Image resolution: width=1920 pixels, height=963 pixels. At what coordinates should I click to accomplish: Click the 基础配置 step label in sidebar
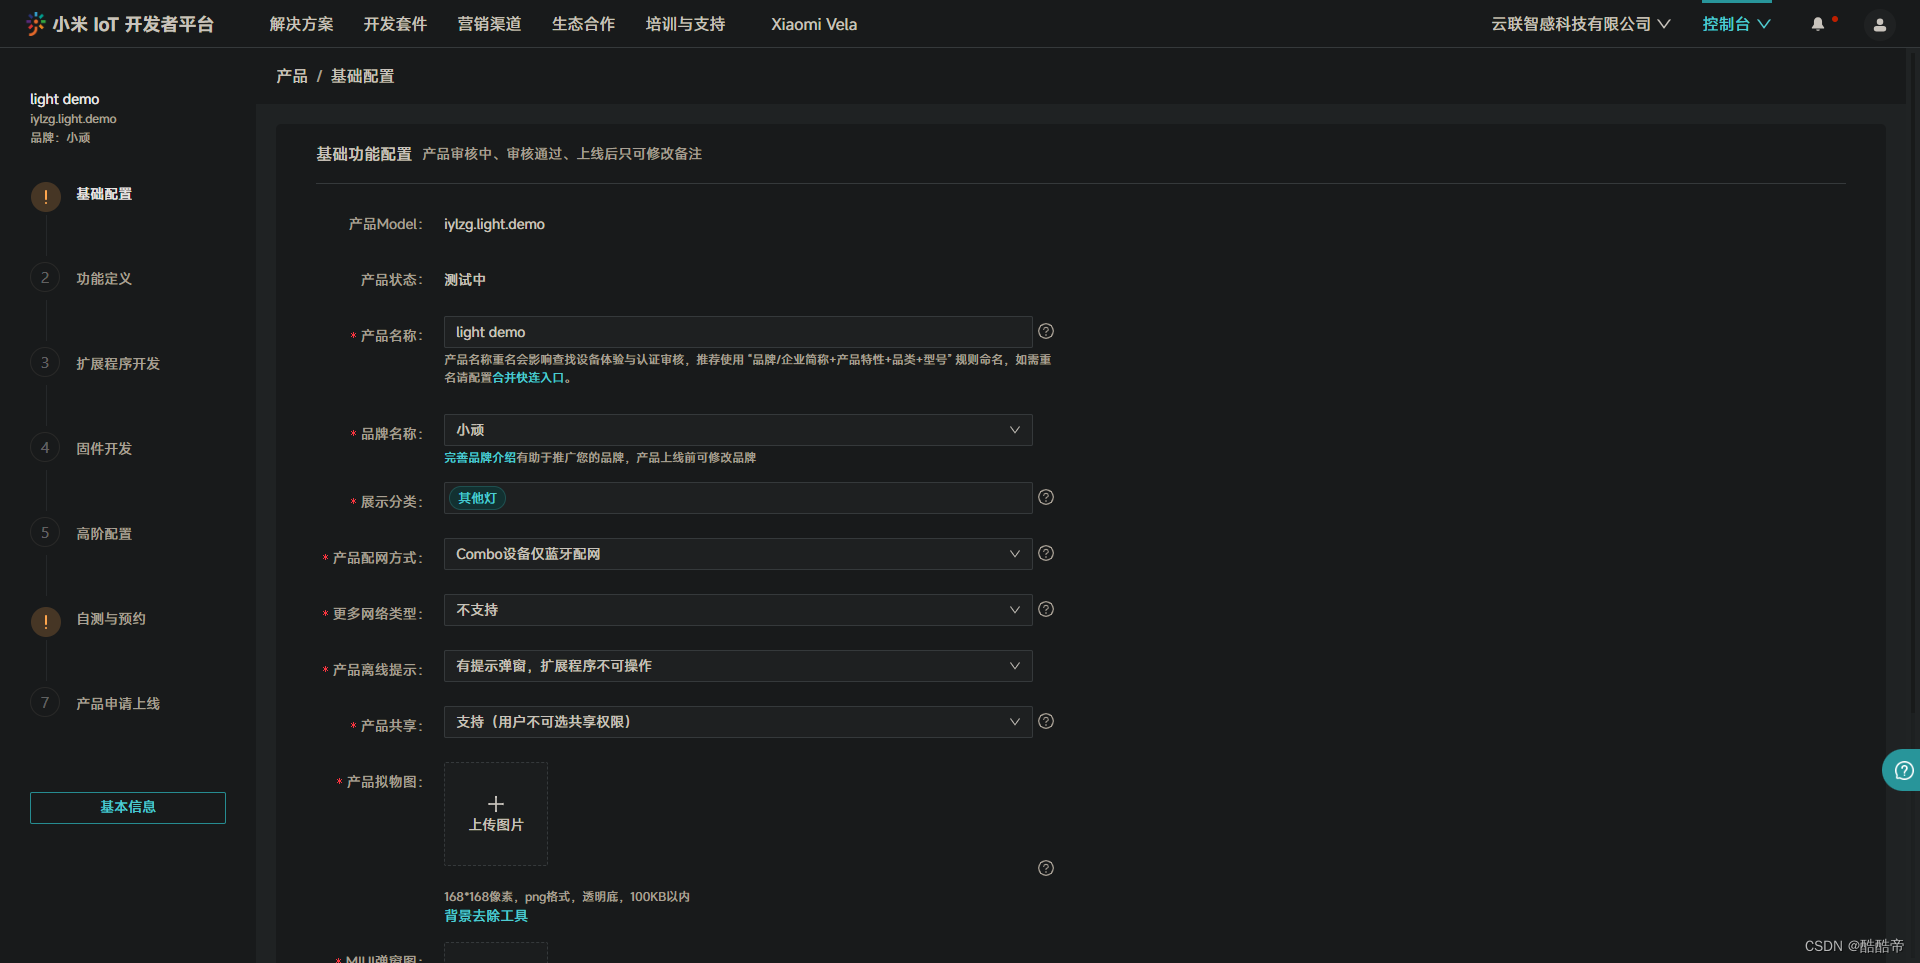click(104, 194)
